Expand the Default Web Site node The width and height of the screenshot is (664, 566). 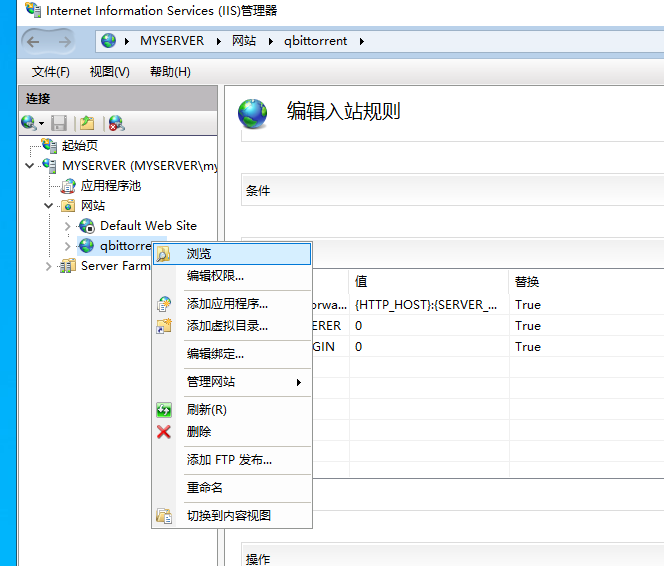[x=67, y=226]
